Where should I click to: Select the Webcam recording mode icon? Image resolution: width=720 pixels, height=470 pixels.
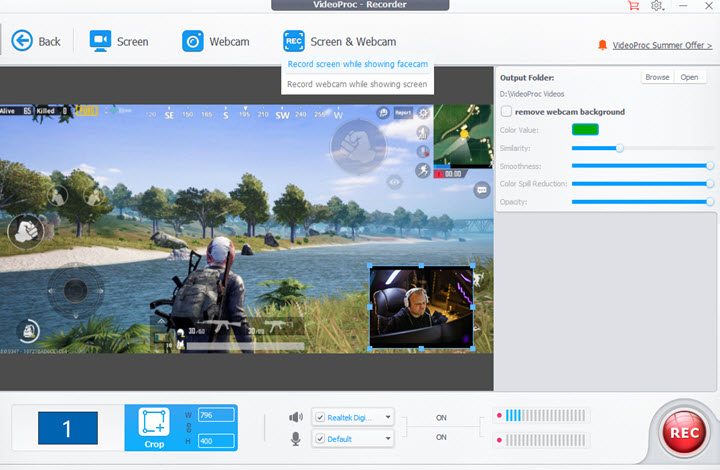point(193,41)
